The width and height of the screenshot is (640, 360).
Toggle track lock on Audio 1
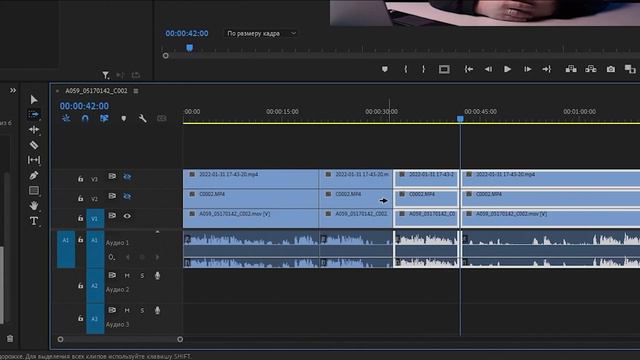pyautogui.click(x=80, y=240)
